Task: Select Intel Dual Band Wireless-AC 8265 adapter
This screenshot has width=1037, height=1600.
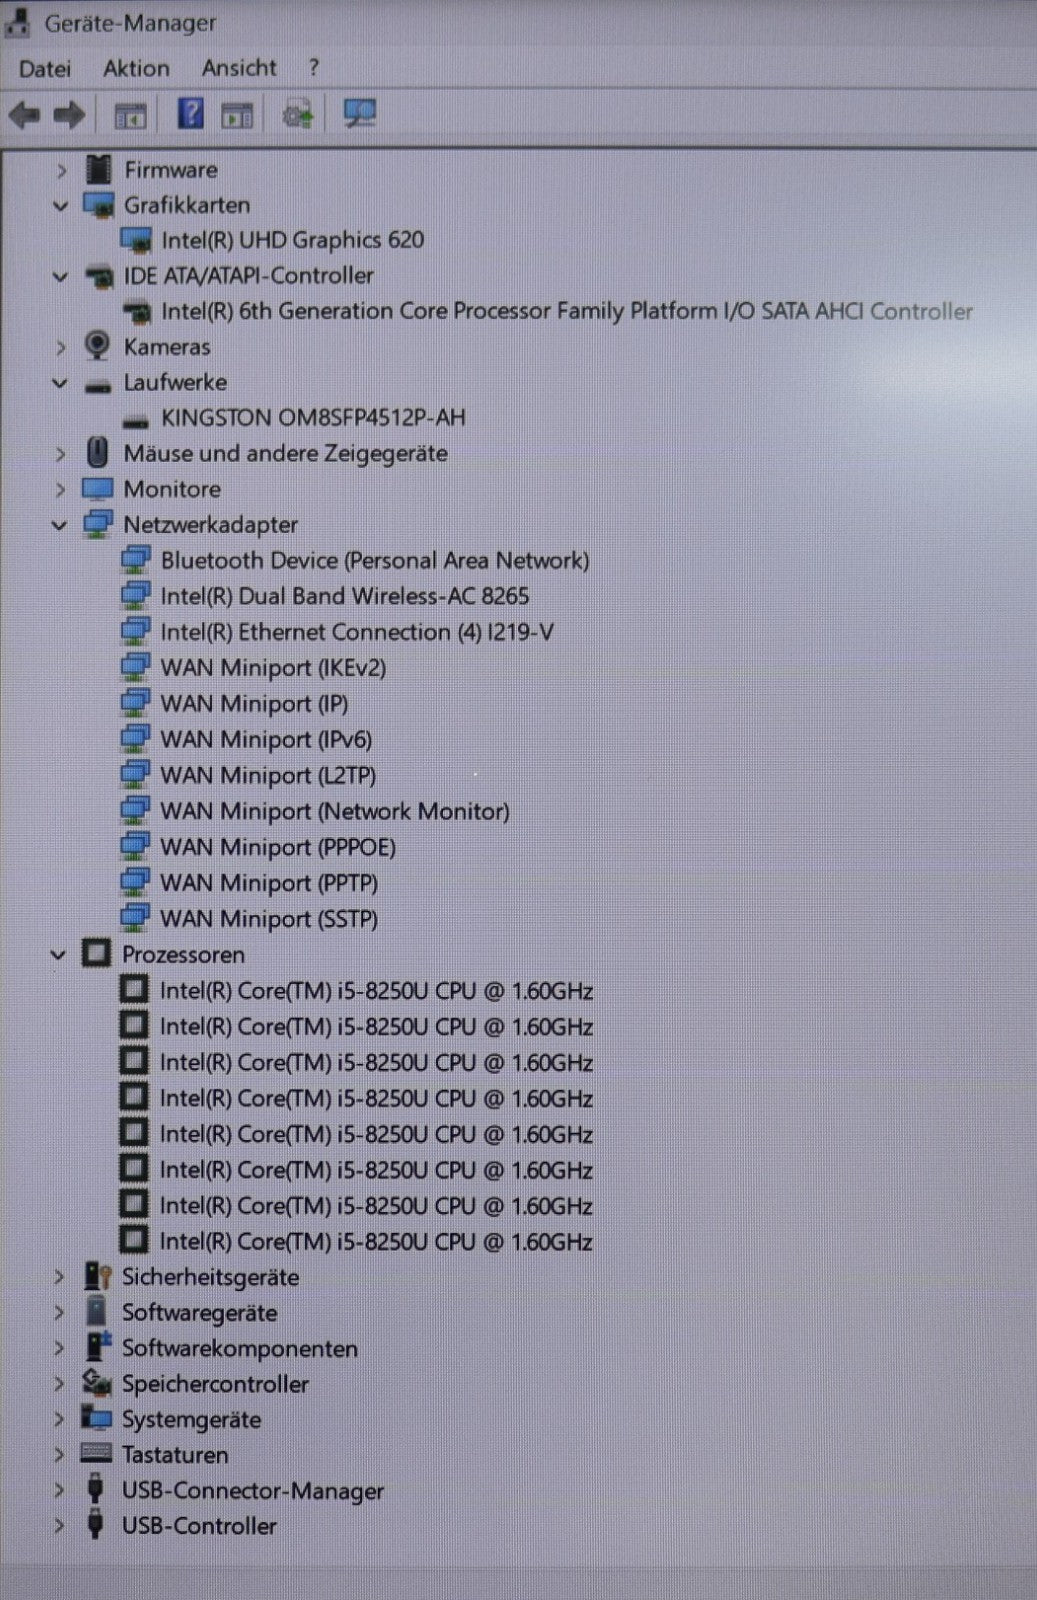Action: [344, 596]
